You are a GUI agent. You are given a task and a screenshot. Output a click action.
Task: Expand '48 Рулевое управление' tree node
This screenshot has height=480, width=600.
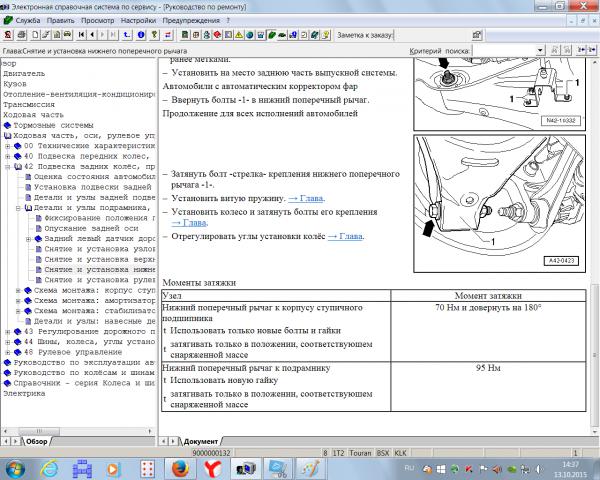7,353
